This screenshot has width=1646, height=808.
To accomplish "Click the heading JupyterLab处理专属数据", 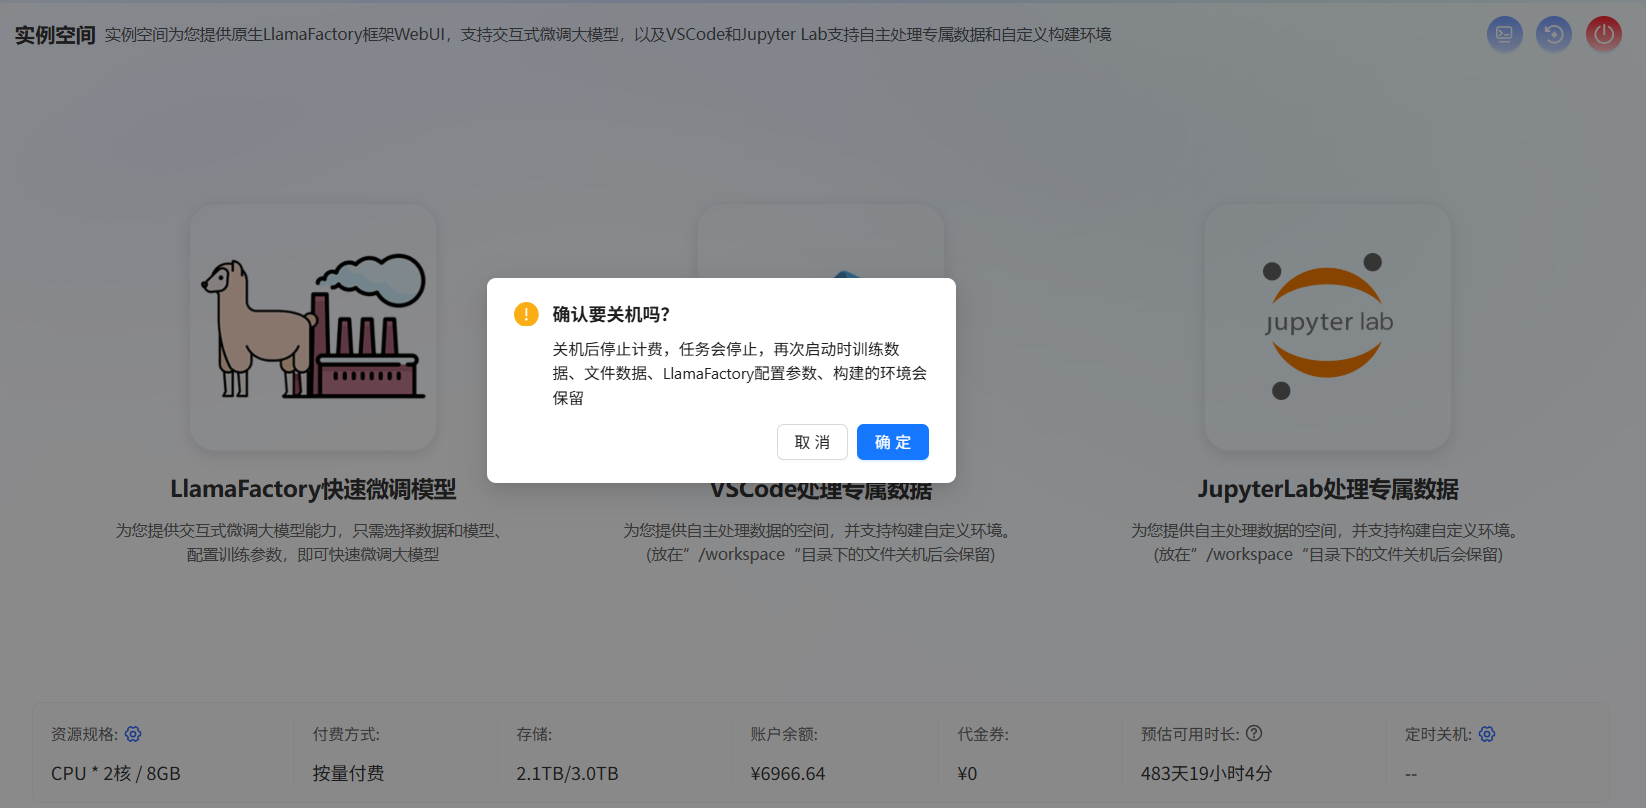I will tap(1328, 489).
